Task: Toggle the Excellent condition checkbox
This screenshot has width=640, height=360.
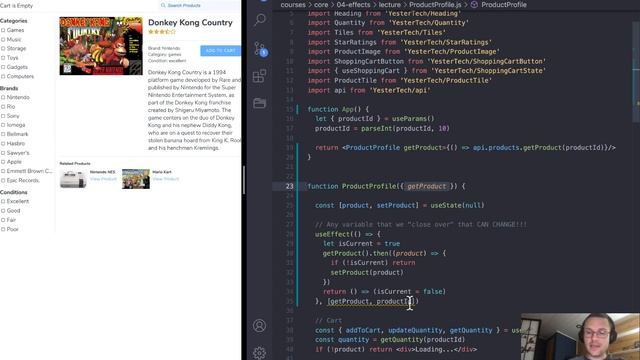Action: tap(3, 201)
